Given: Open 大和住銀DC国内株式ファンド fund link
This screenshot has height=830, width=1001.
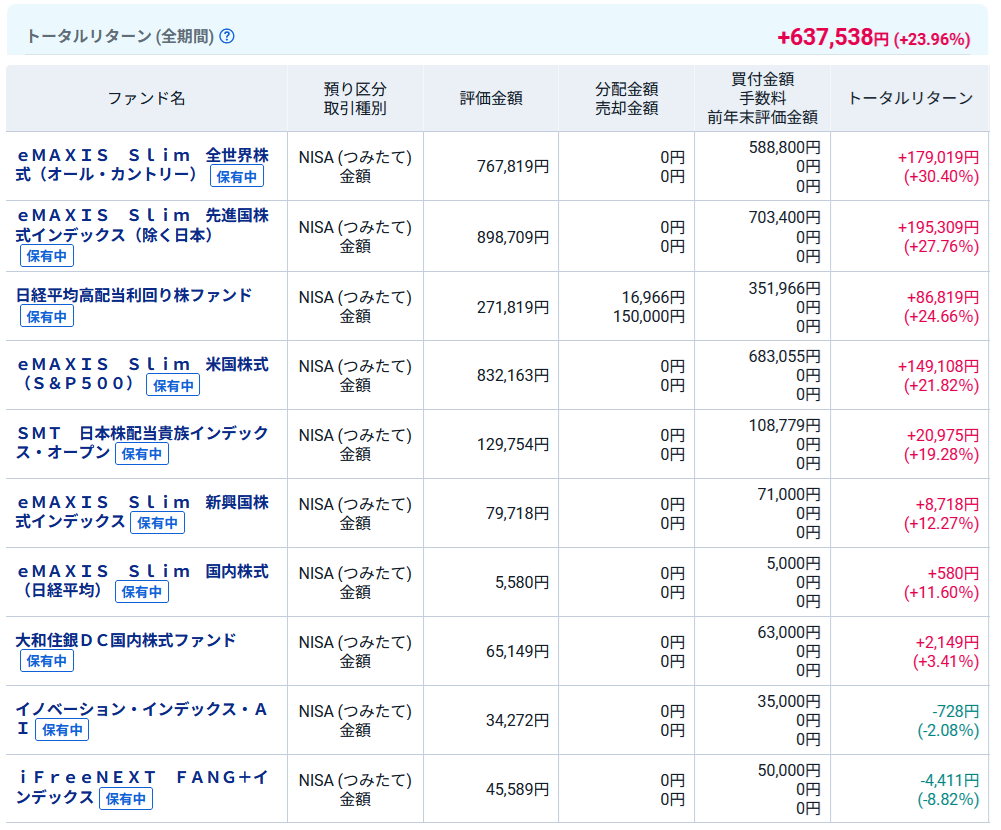Looking at the screenshot, I should [x=126, y=640].
